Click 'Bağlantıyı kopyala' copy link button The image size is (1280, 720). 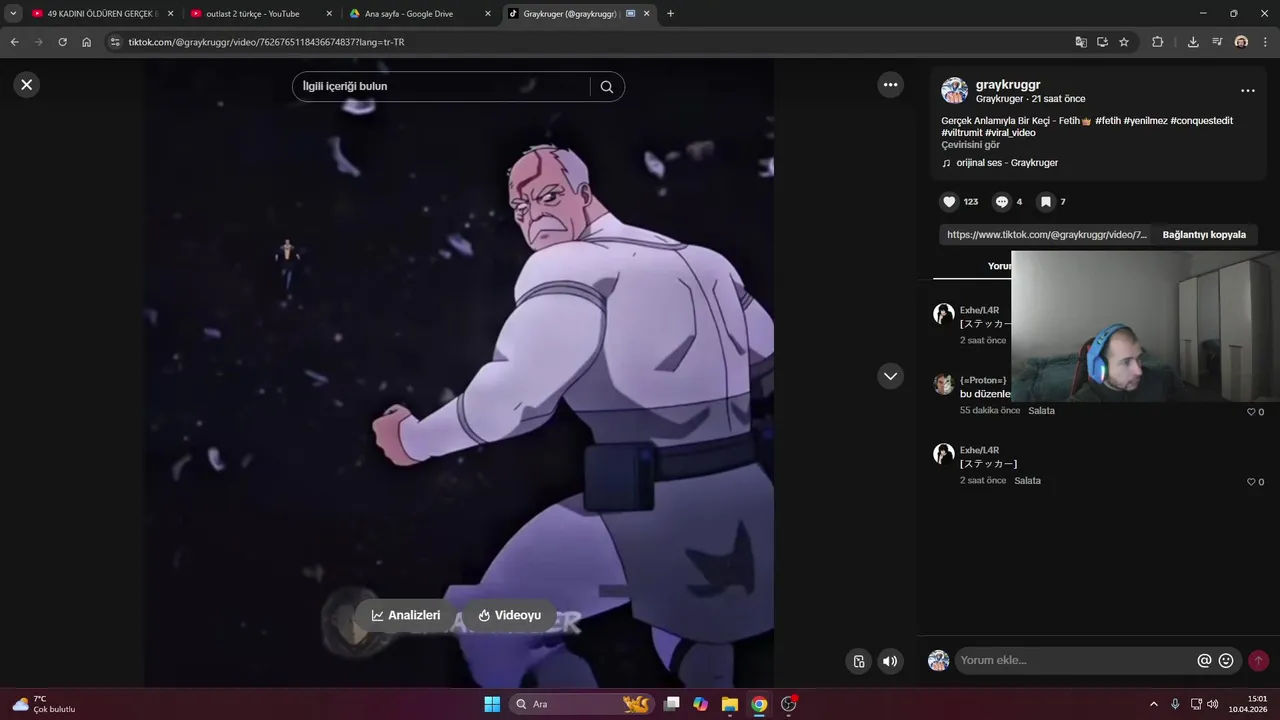(x=1204, y=235)
